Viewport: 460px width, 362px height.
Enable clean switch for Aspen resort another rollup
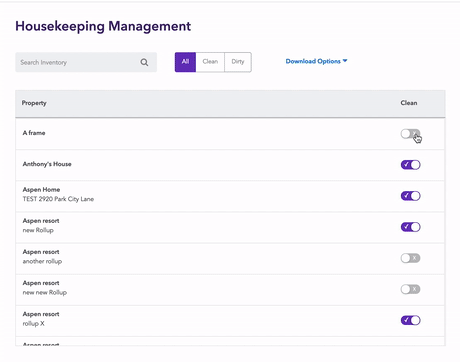[x=410, y=258]
